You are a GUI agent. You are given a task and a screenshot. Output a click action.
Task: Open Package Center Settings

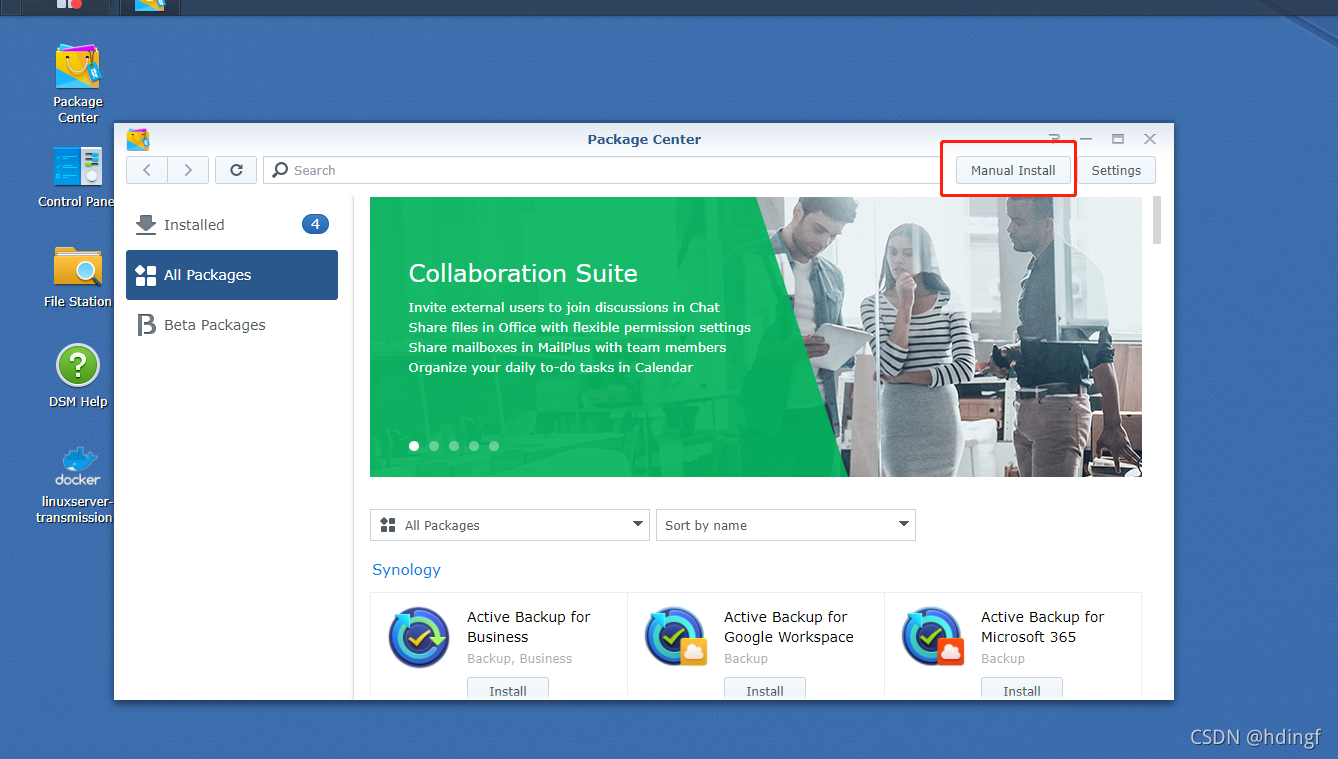pos(1116,170)
